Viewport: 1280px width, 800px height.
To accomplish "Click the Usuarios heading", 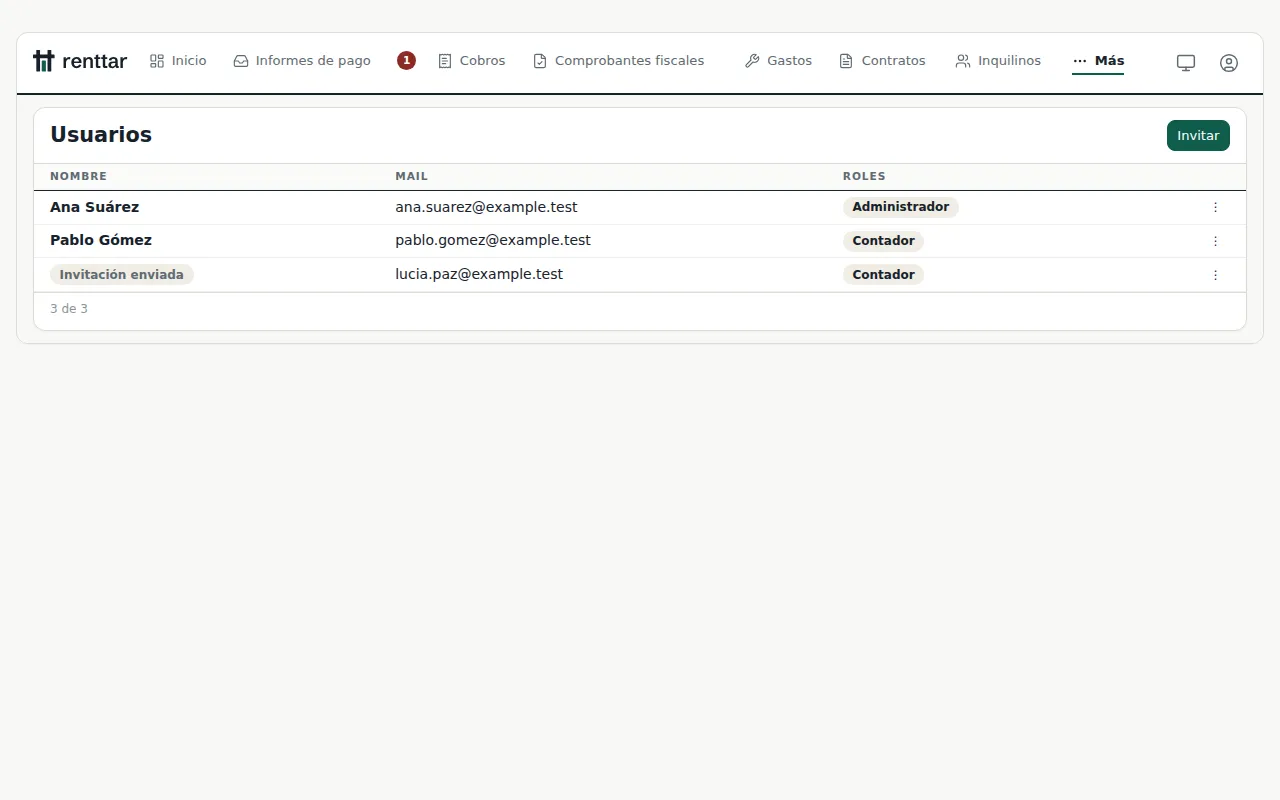I will click(x=101, y=135).
